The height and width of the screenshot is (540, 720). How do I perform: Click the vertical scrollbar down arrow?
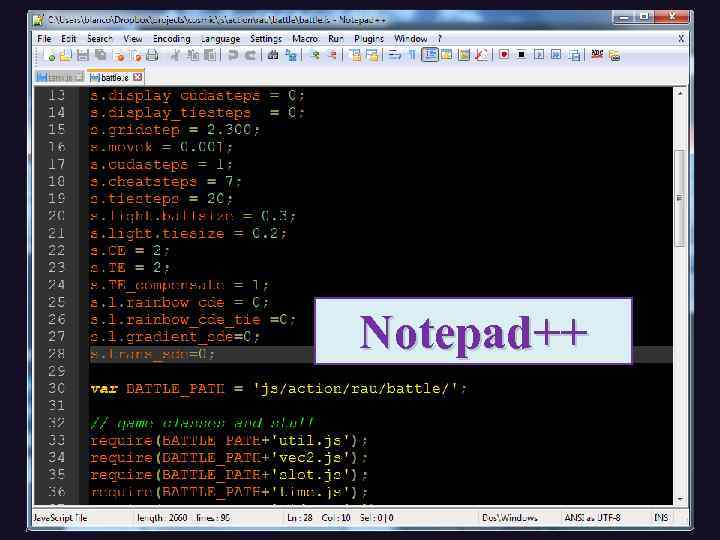click(680, 499)
